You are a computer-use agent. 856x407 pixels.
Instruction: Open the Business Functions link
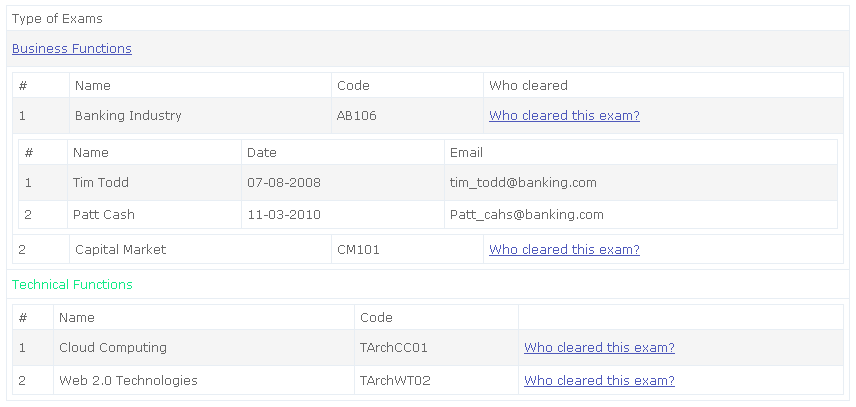point(72,49)
